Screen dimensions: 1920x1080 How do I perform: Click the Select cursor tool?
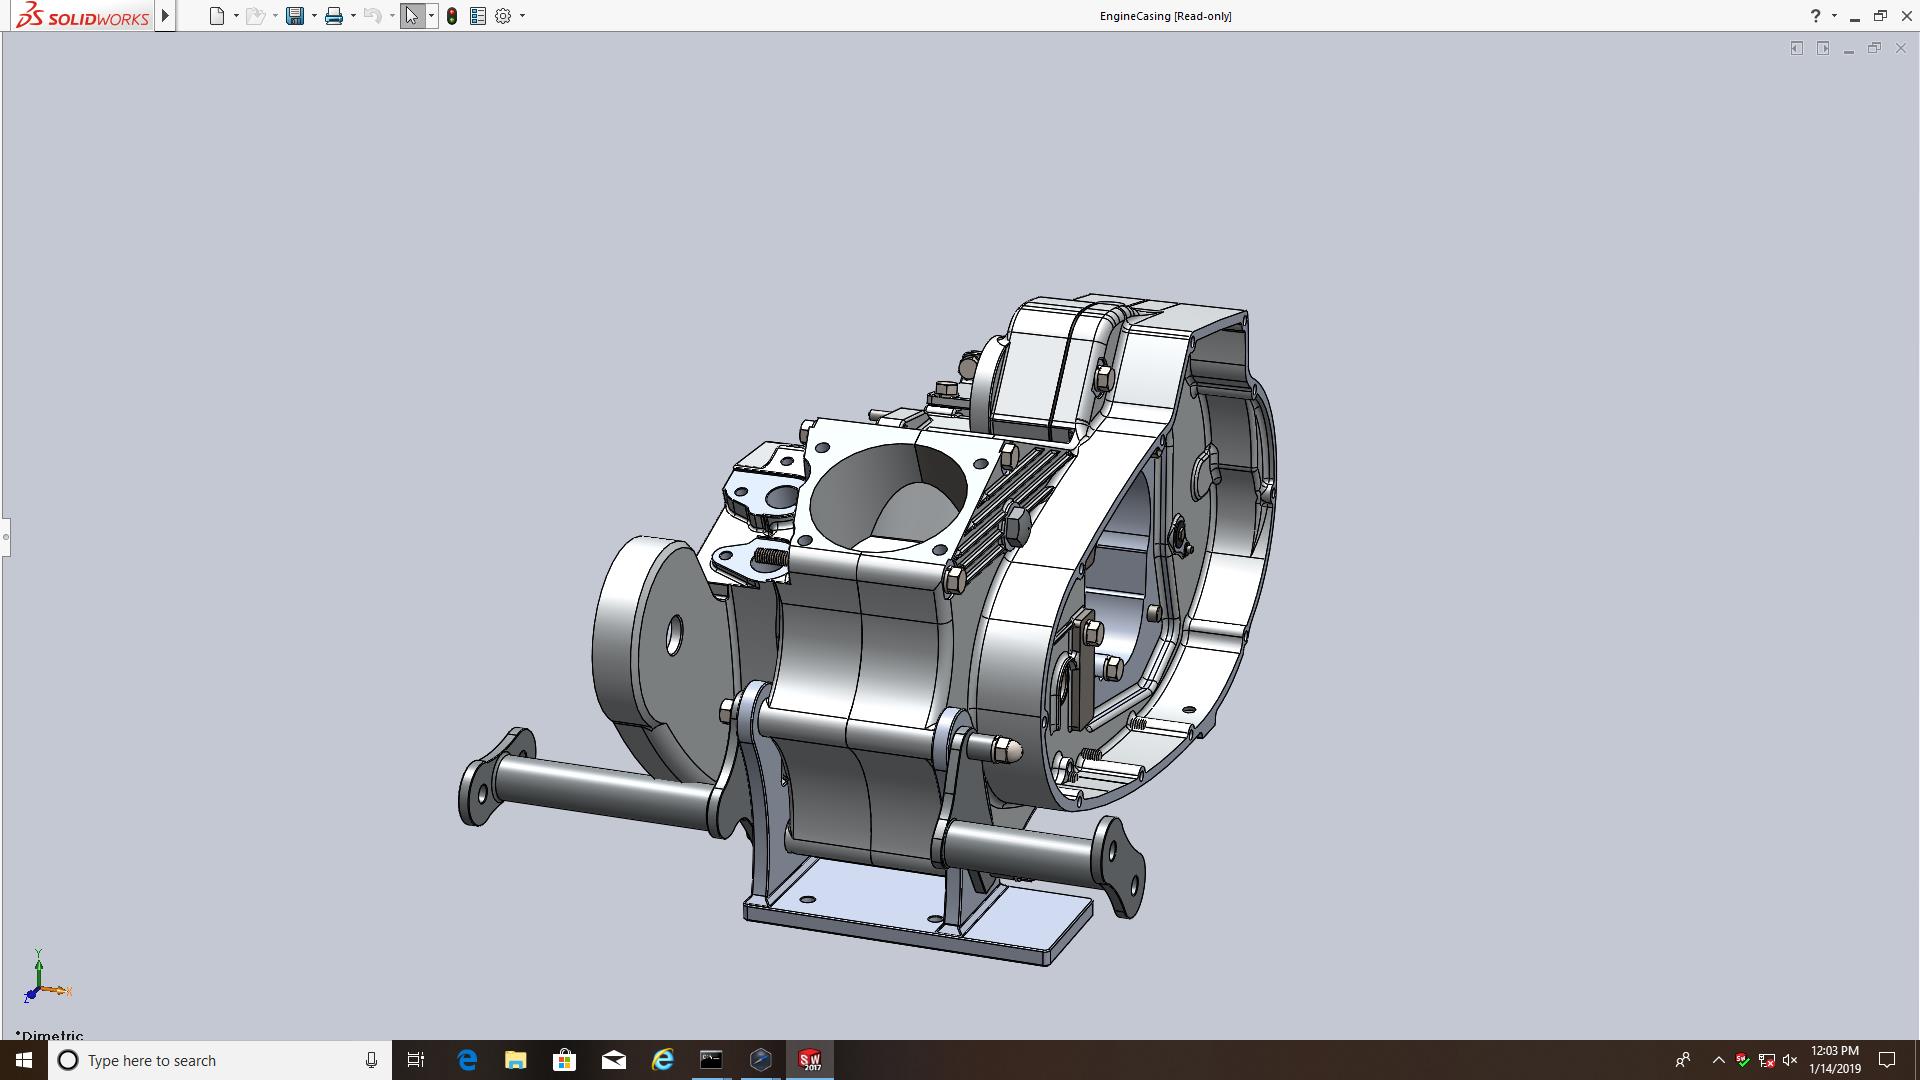(x=411, y=16)
